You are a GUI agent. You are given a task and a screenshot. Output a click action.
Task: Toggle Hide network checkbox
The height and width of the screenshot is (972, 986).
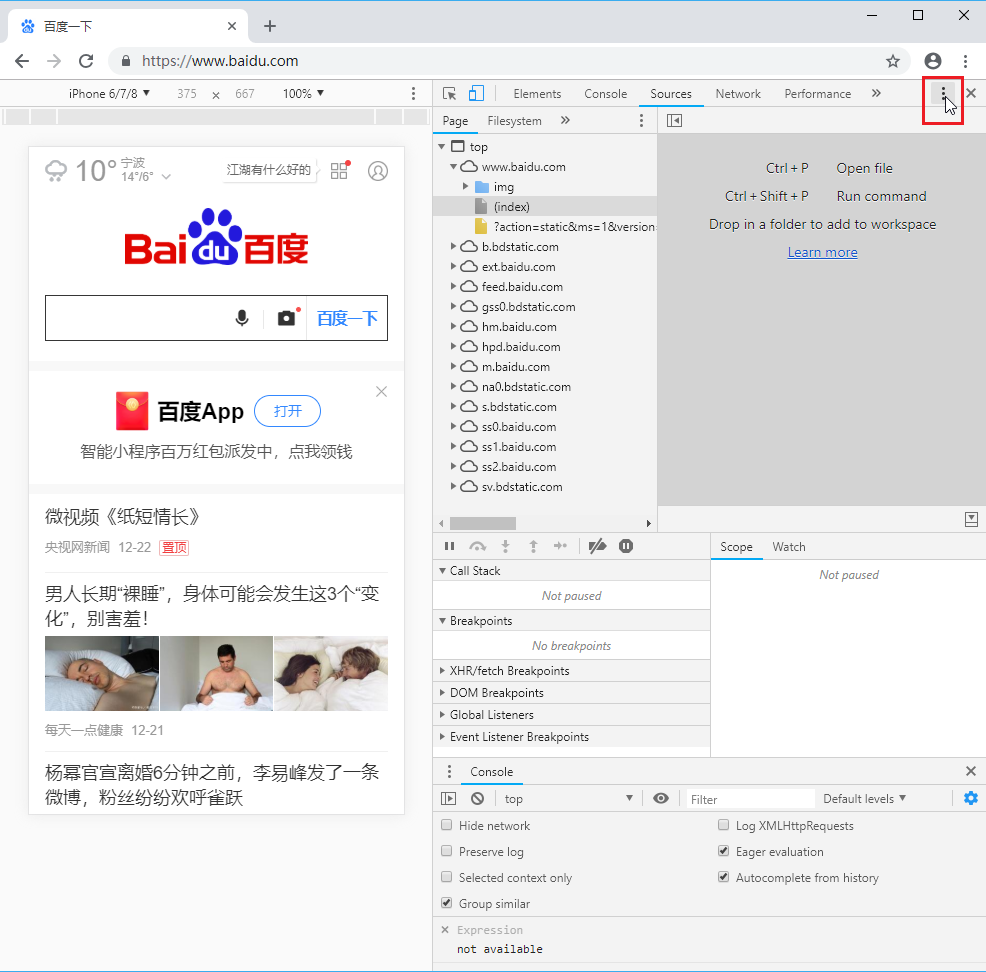[x=446, y=825]
